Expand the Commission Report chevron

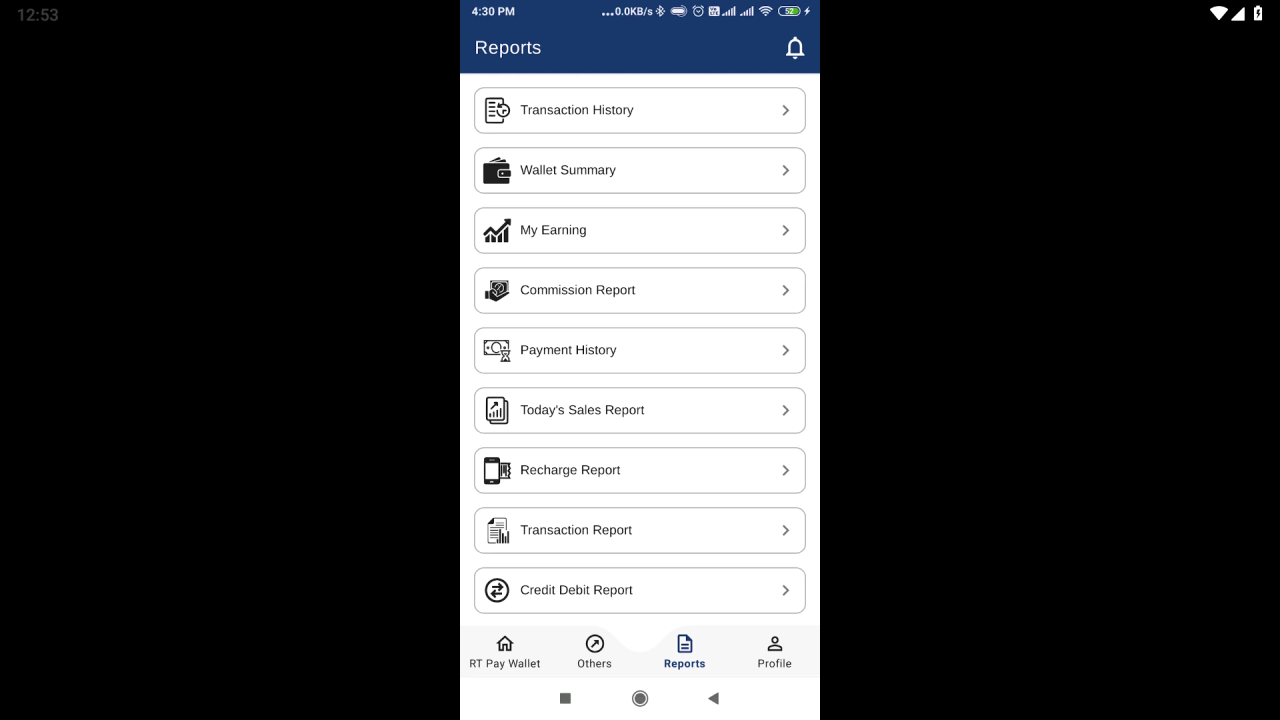pos(785,290)
